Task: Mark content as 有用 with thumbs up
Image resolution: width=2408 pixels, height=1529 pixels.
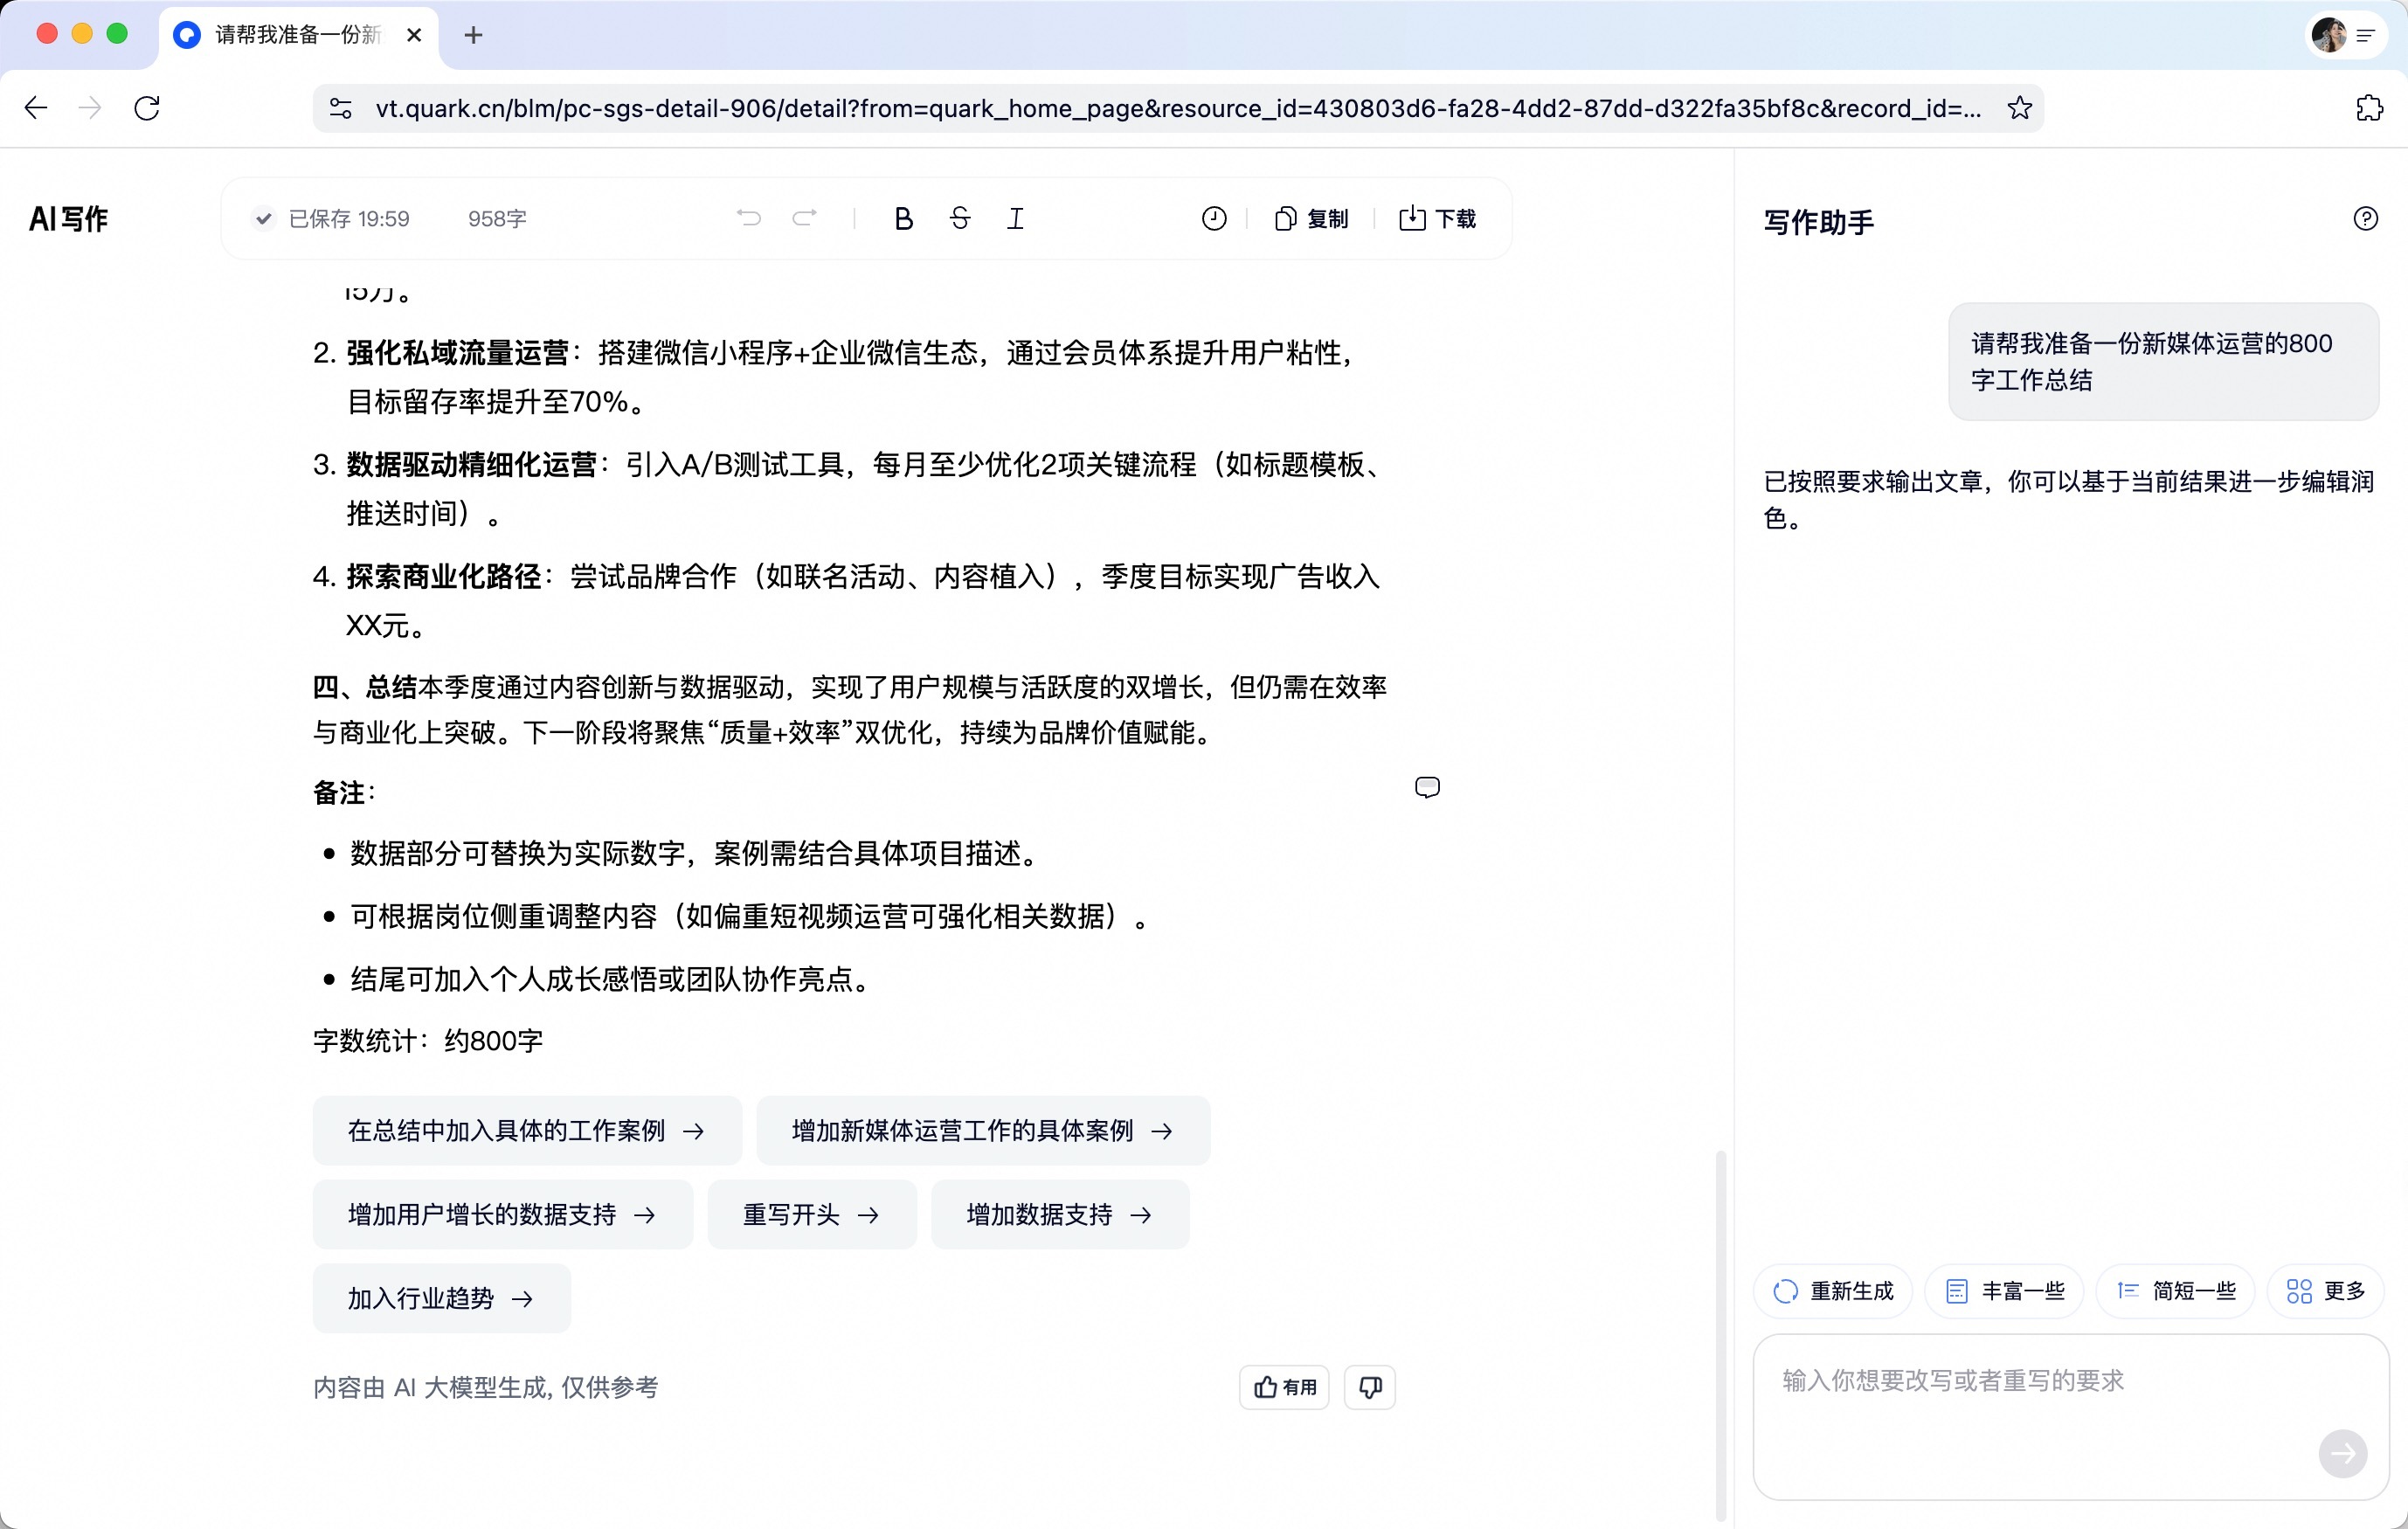Action: click(1284, 1387)
